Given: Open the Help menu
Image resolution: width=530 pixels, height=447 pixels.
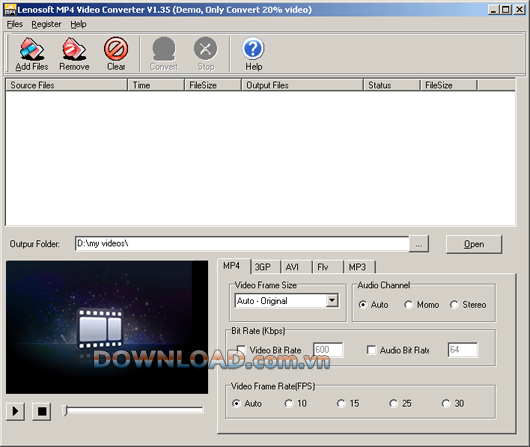Looking at the screenshot, I should coord(78,24).
